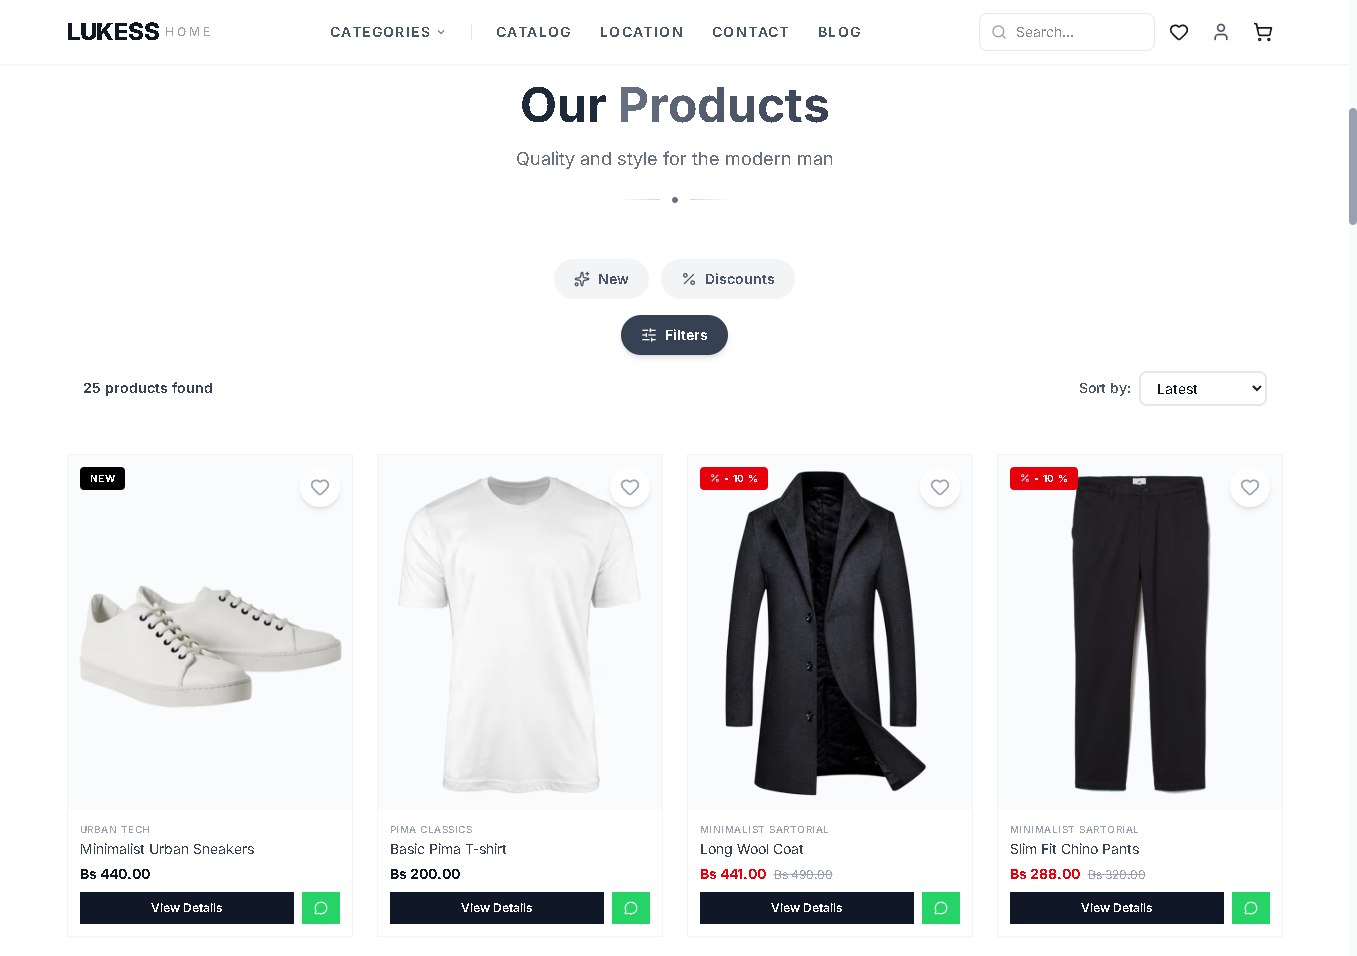
Task: Open the shopping cart icon
Action: 1263,32
